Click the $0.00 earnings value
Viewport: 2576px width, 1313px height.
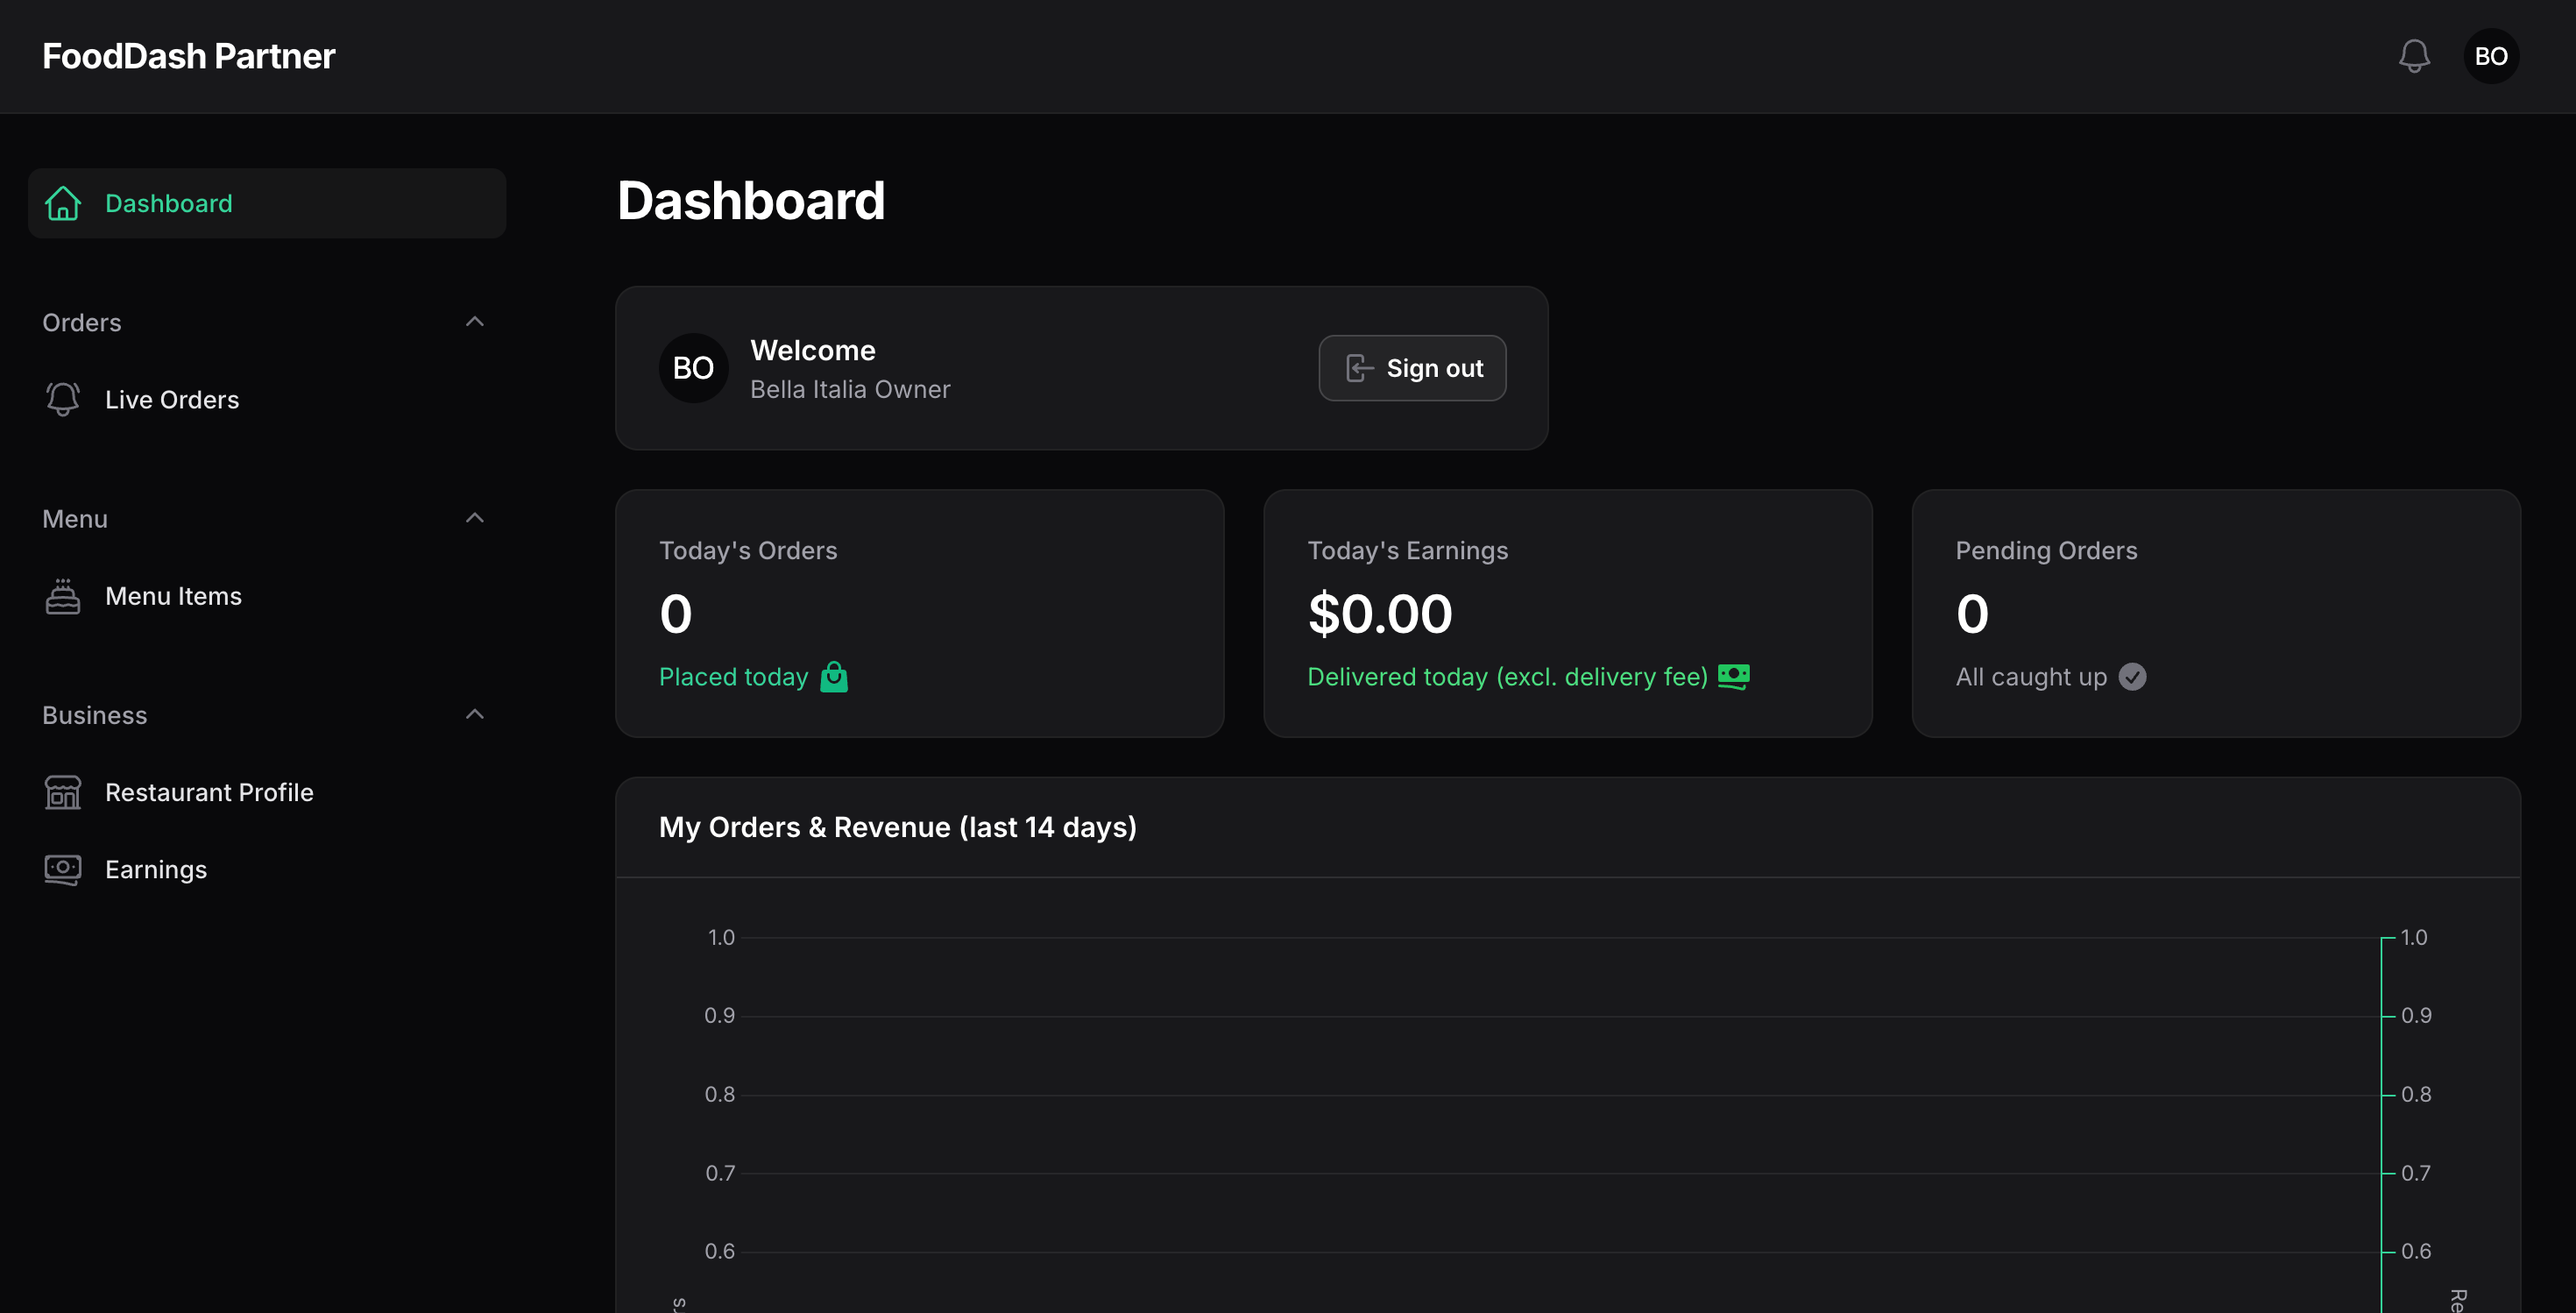pyautogui.click(x=1380, y=613)
